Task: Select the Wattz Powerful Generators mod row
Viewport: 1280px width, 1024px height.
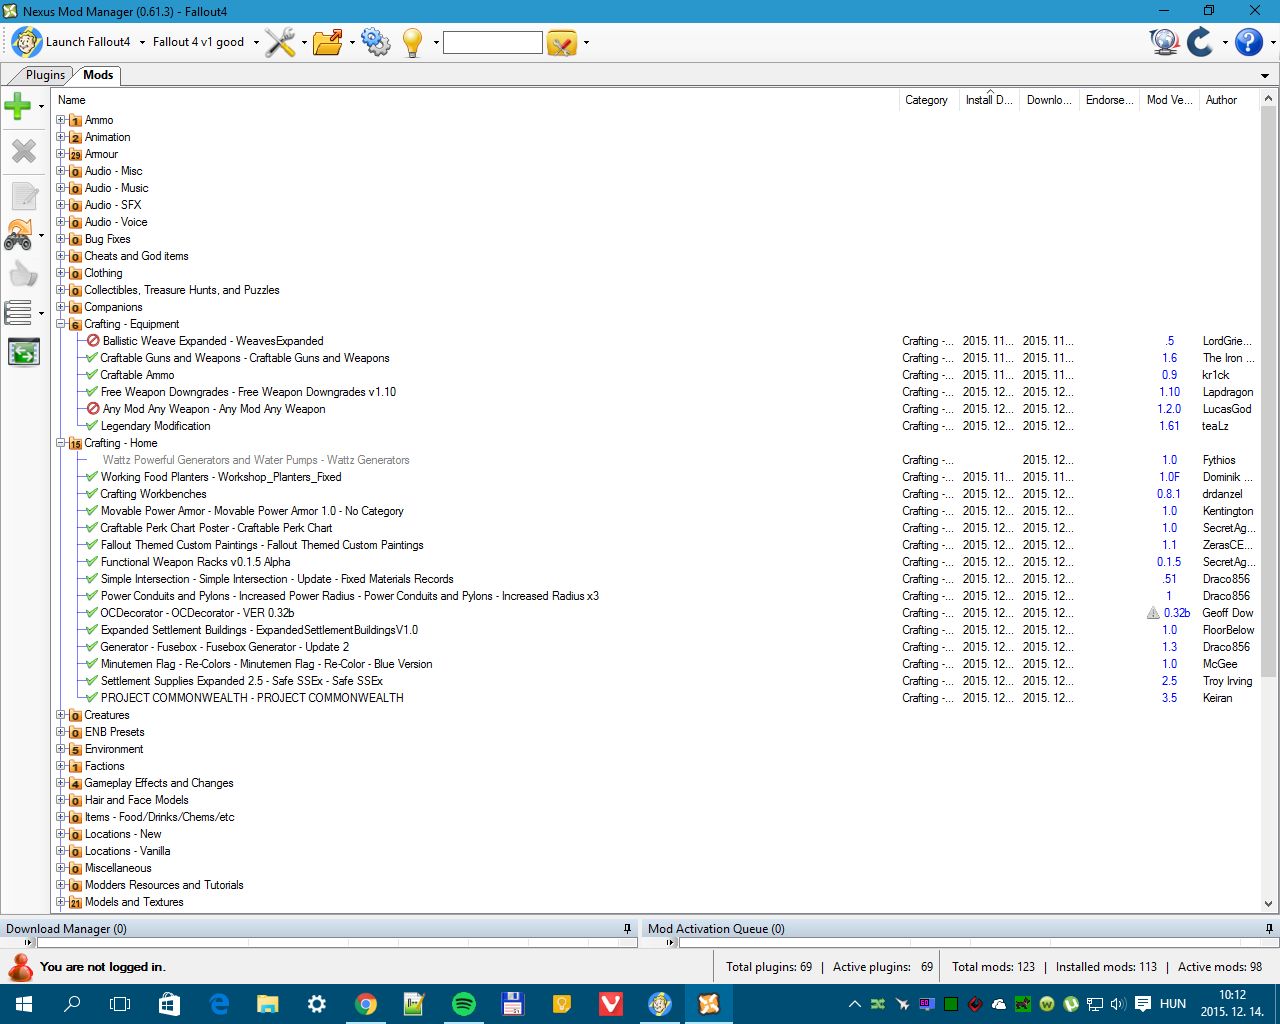Action: pos(655,460)
